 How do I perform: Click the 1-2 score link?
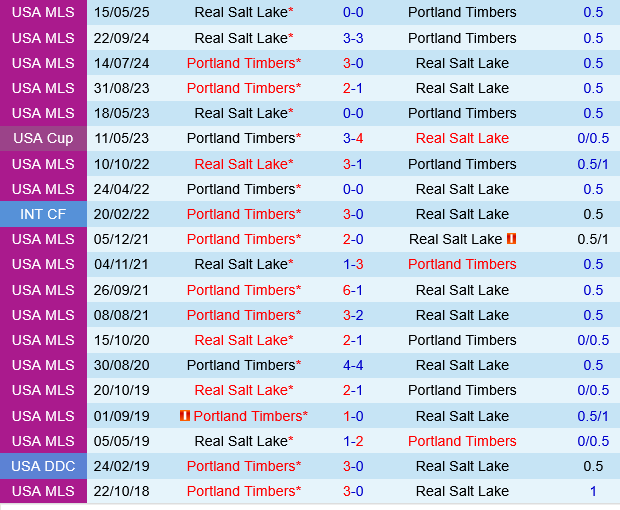point(353,441)
